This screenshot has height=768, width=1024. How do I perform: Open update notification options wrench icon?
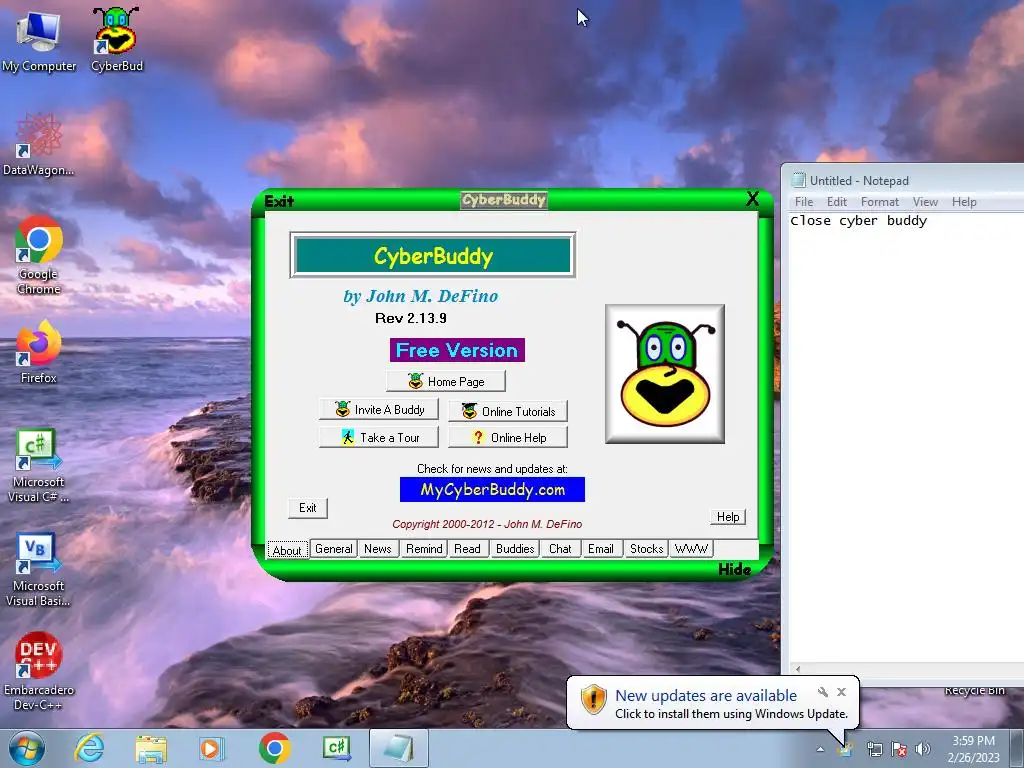[x=823, y=692]
